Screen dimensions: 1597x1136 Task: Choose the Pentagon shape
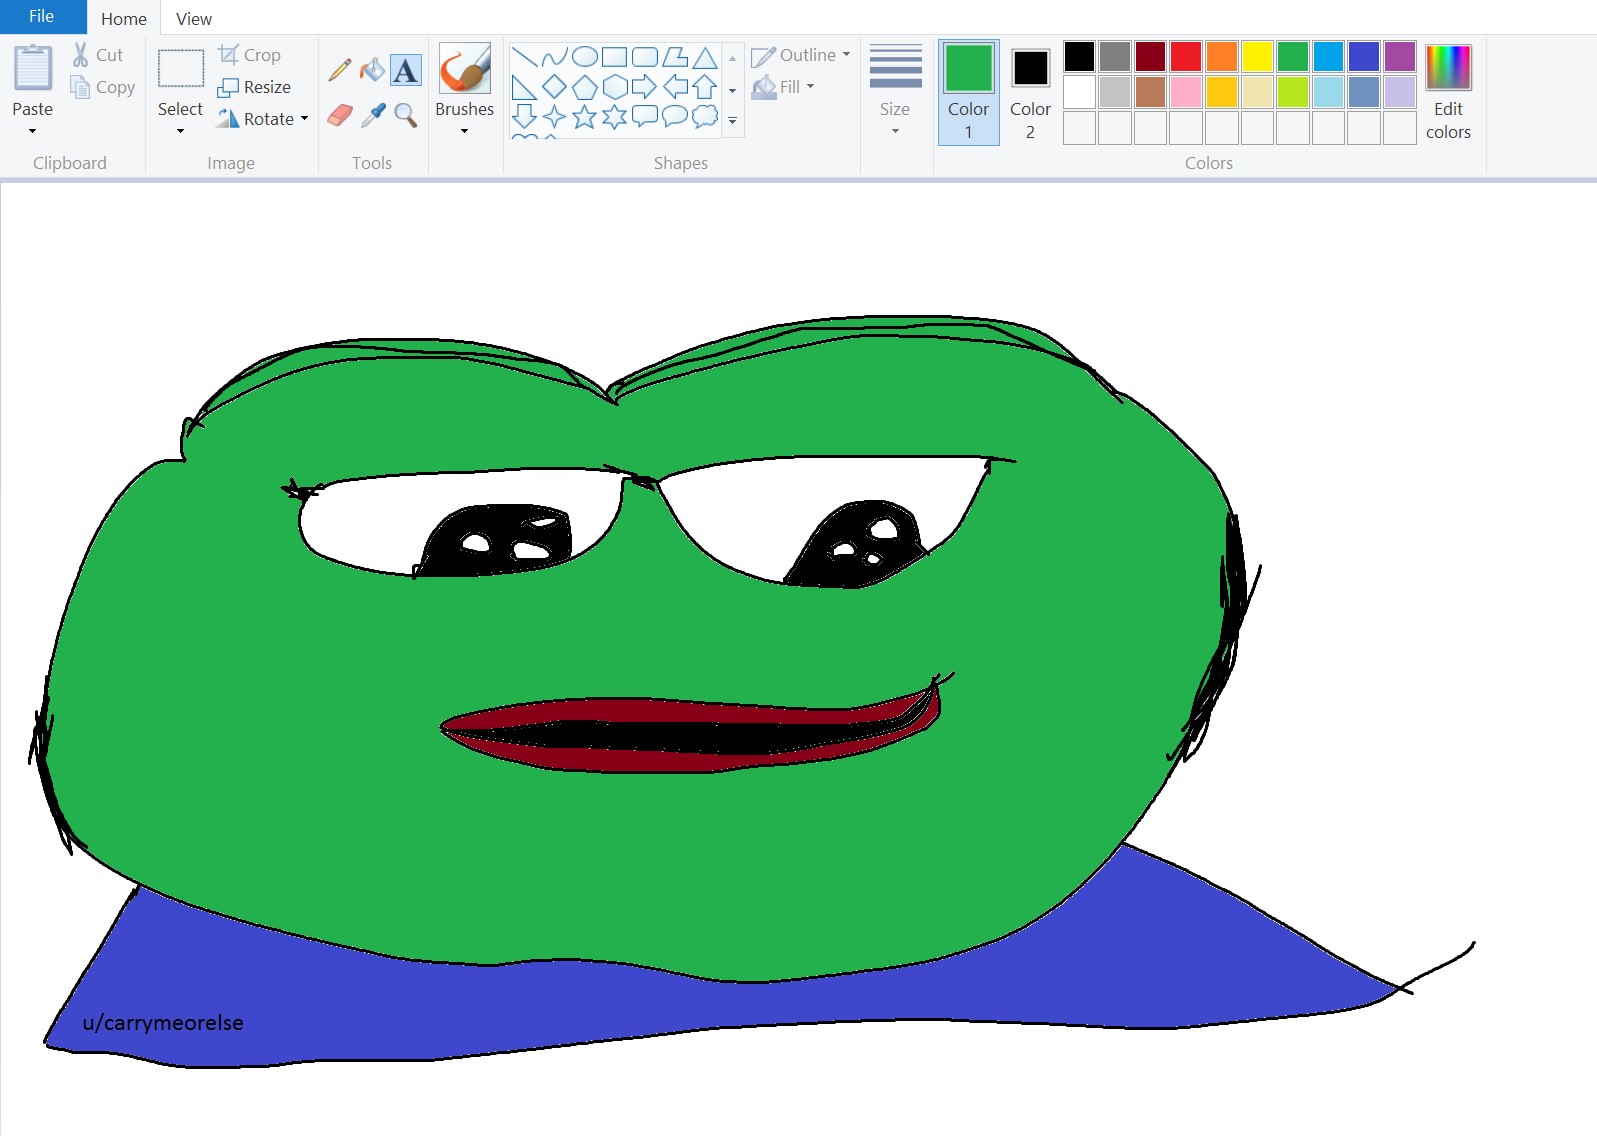coord(585,87)
